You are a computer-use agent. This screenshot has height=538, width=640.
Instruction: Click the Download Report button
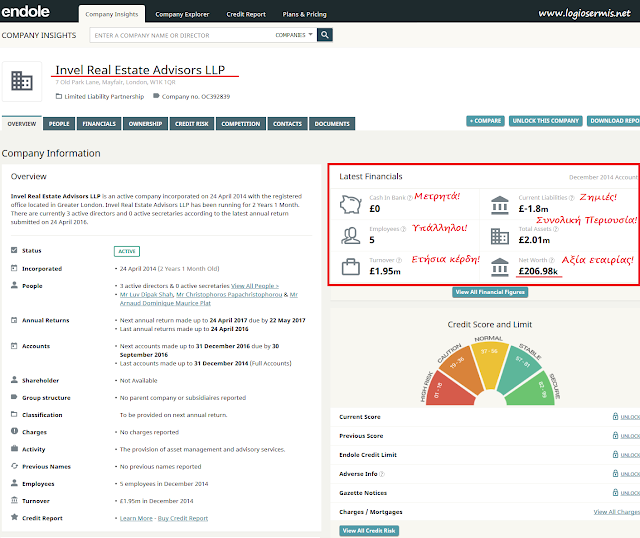614,121
